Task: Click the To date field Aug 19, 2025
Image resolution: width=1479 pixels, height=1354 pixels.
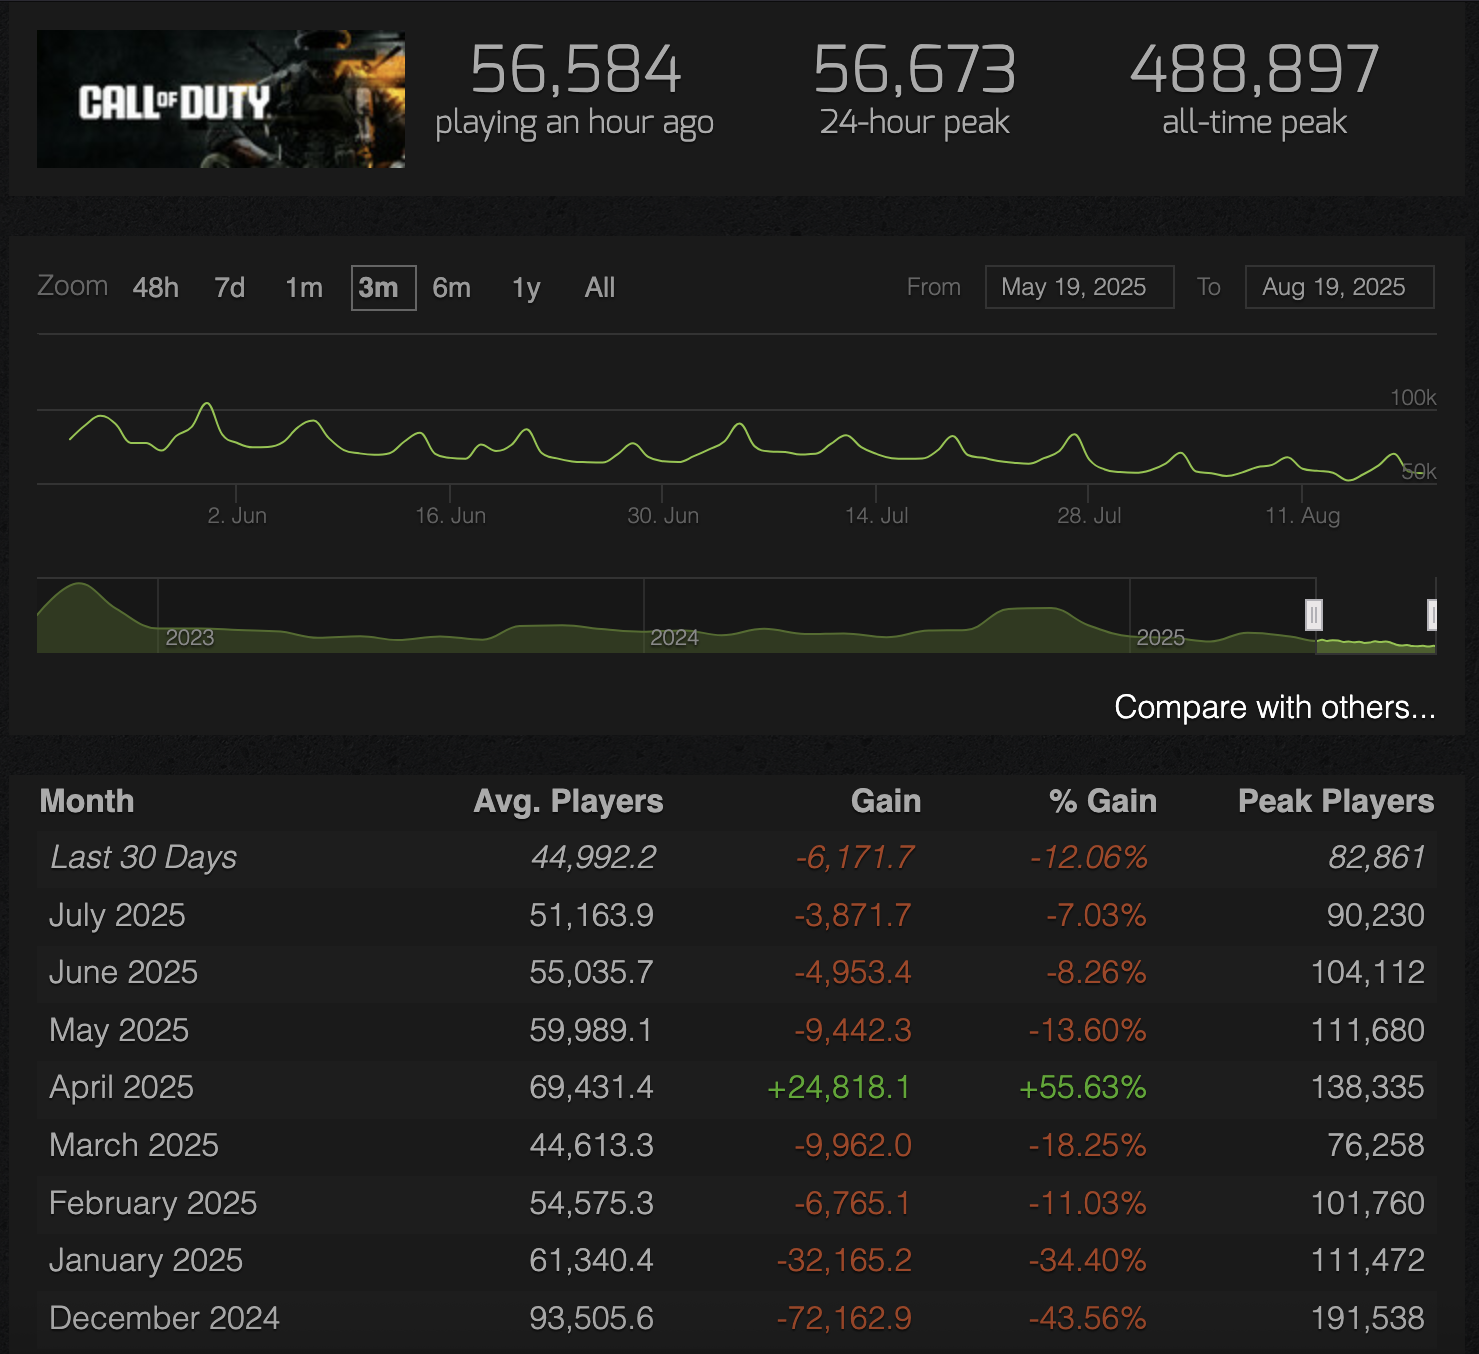Action: [x=1339, y=287]
